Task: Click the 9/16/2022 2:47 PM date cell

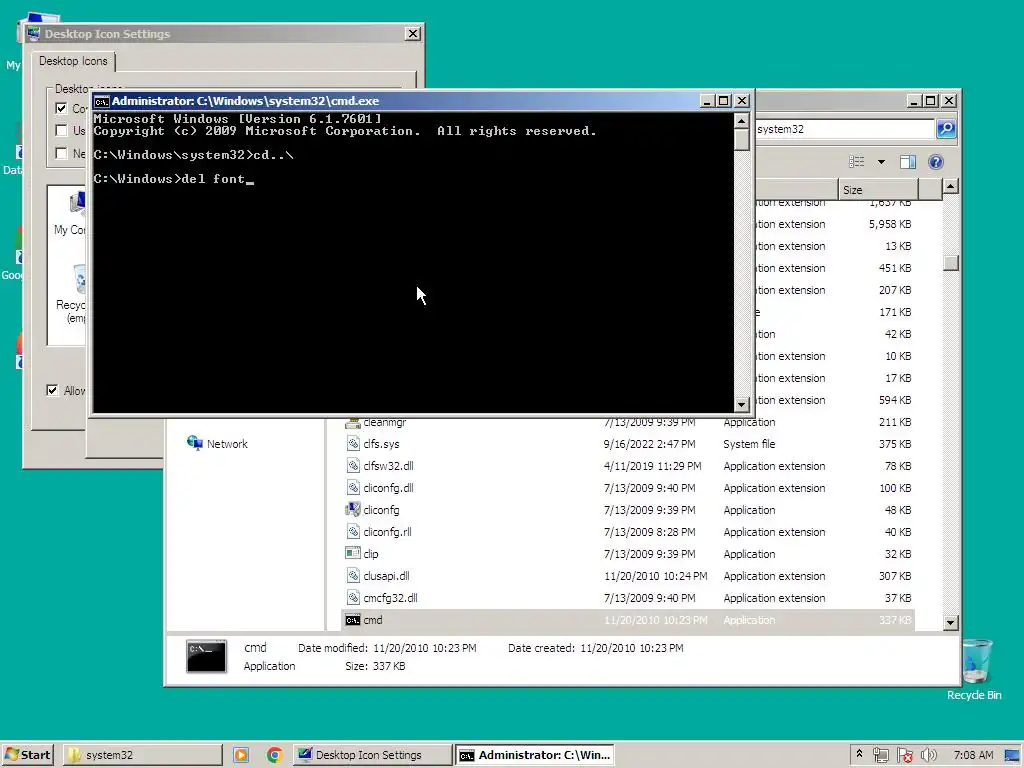Action: (x=649, y=444)
